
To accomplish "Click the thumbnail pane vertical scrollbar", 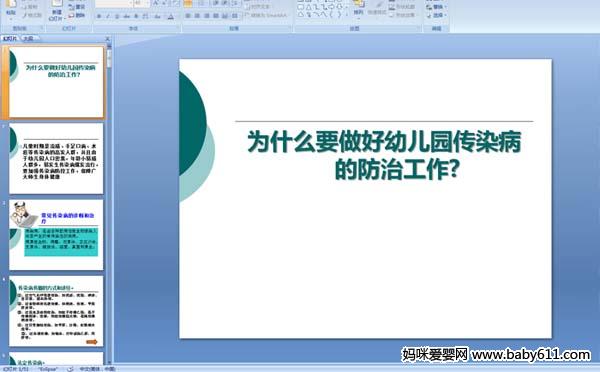I will click(109, 203).
